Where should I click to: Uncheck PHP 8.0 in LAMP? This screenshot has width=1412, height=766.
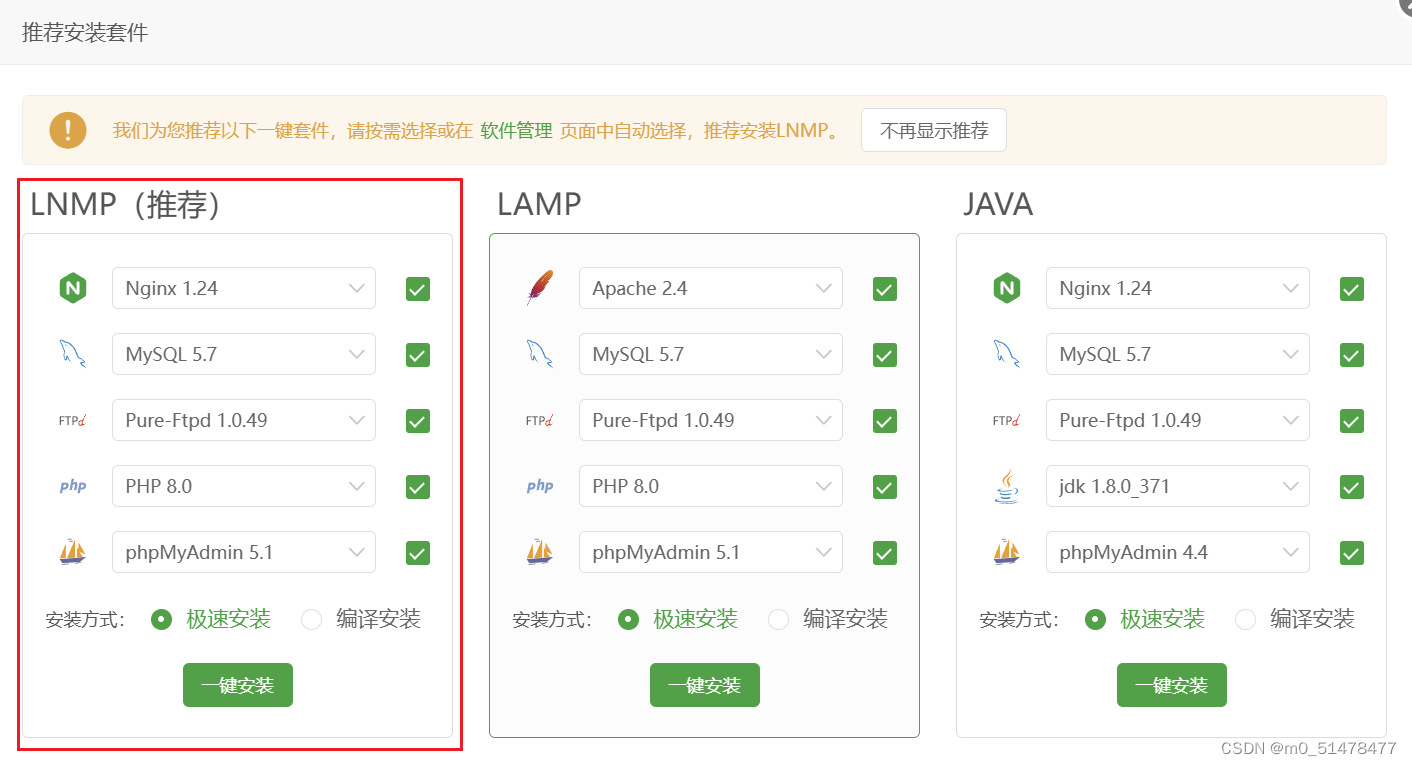[885, 487]
